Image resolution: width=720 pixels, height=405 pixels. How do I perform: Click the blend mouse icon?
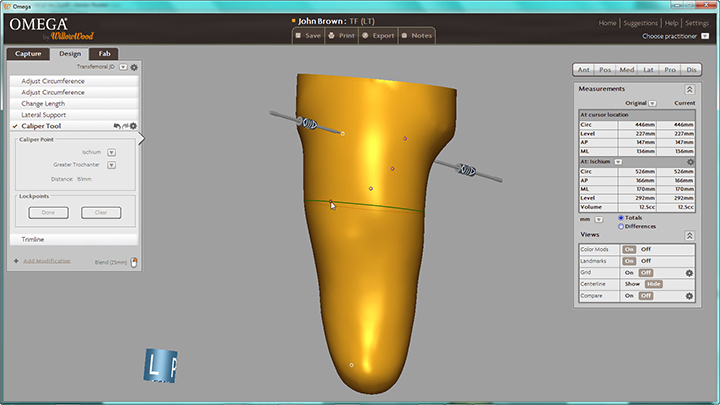133,262
